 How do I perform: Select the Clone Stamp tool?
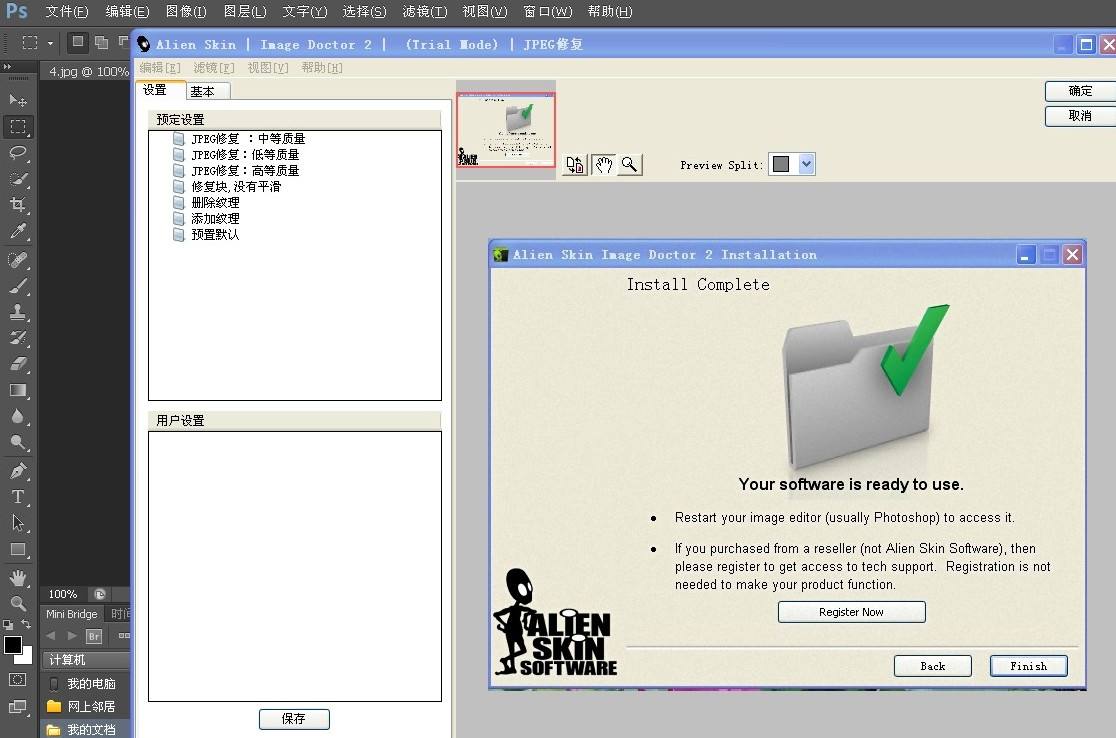18,311
